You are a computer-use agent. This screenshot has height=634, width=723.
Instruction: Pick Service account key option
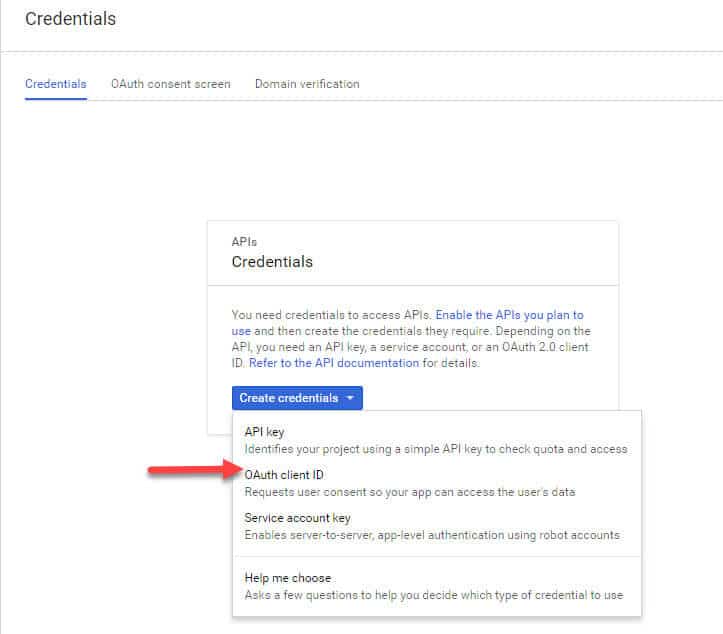[437, 526]
